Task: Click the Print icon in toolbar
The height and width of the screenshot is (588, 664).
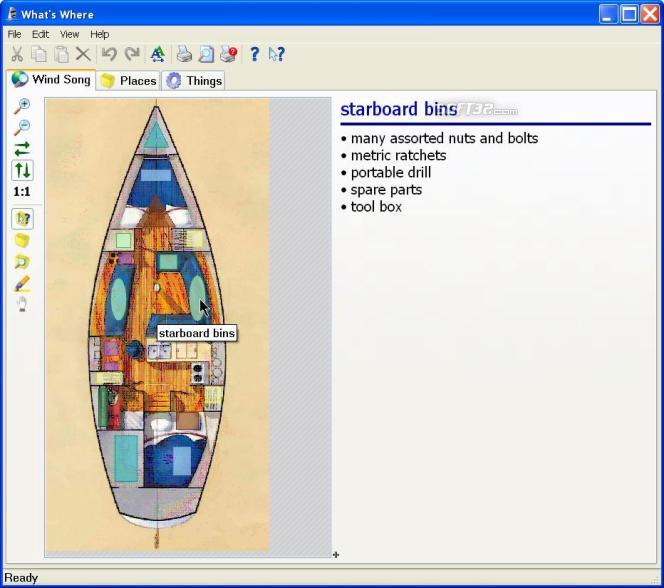Action: pos(184,55)
